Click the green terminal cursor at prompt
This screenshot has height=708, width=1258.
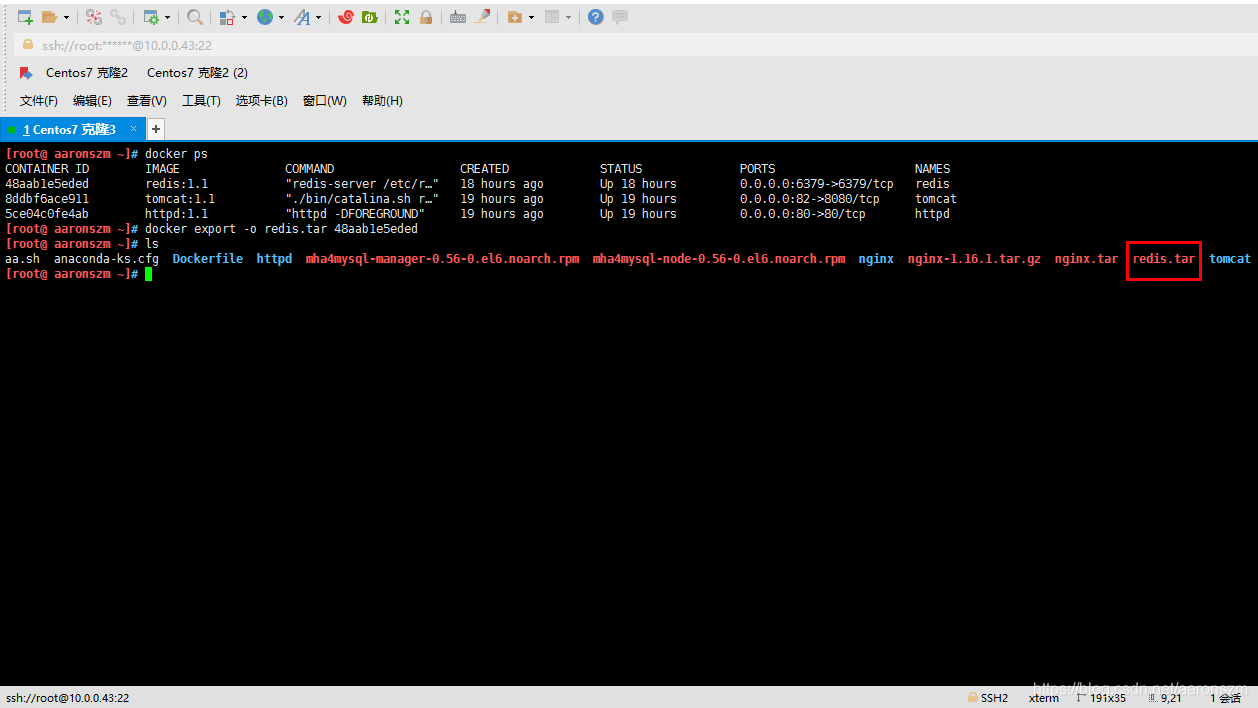coord(148,274)
